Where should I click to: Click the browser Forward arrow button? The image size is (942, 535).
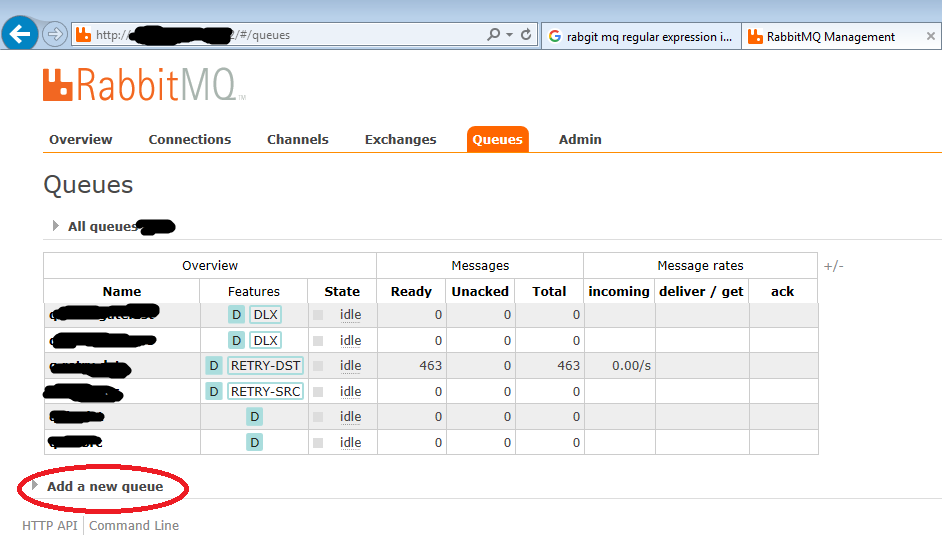(x=55, y=34)
